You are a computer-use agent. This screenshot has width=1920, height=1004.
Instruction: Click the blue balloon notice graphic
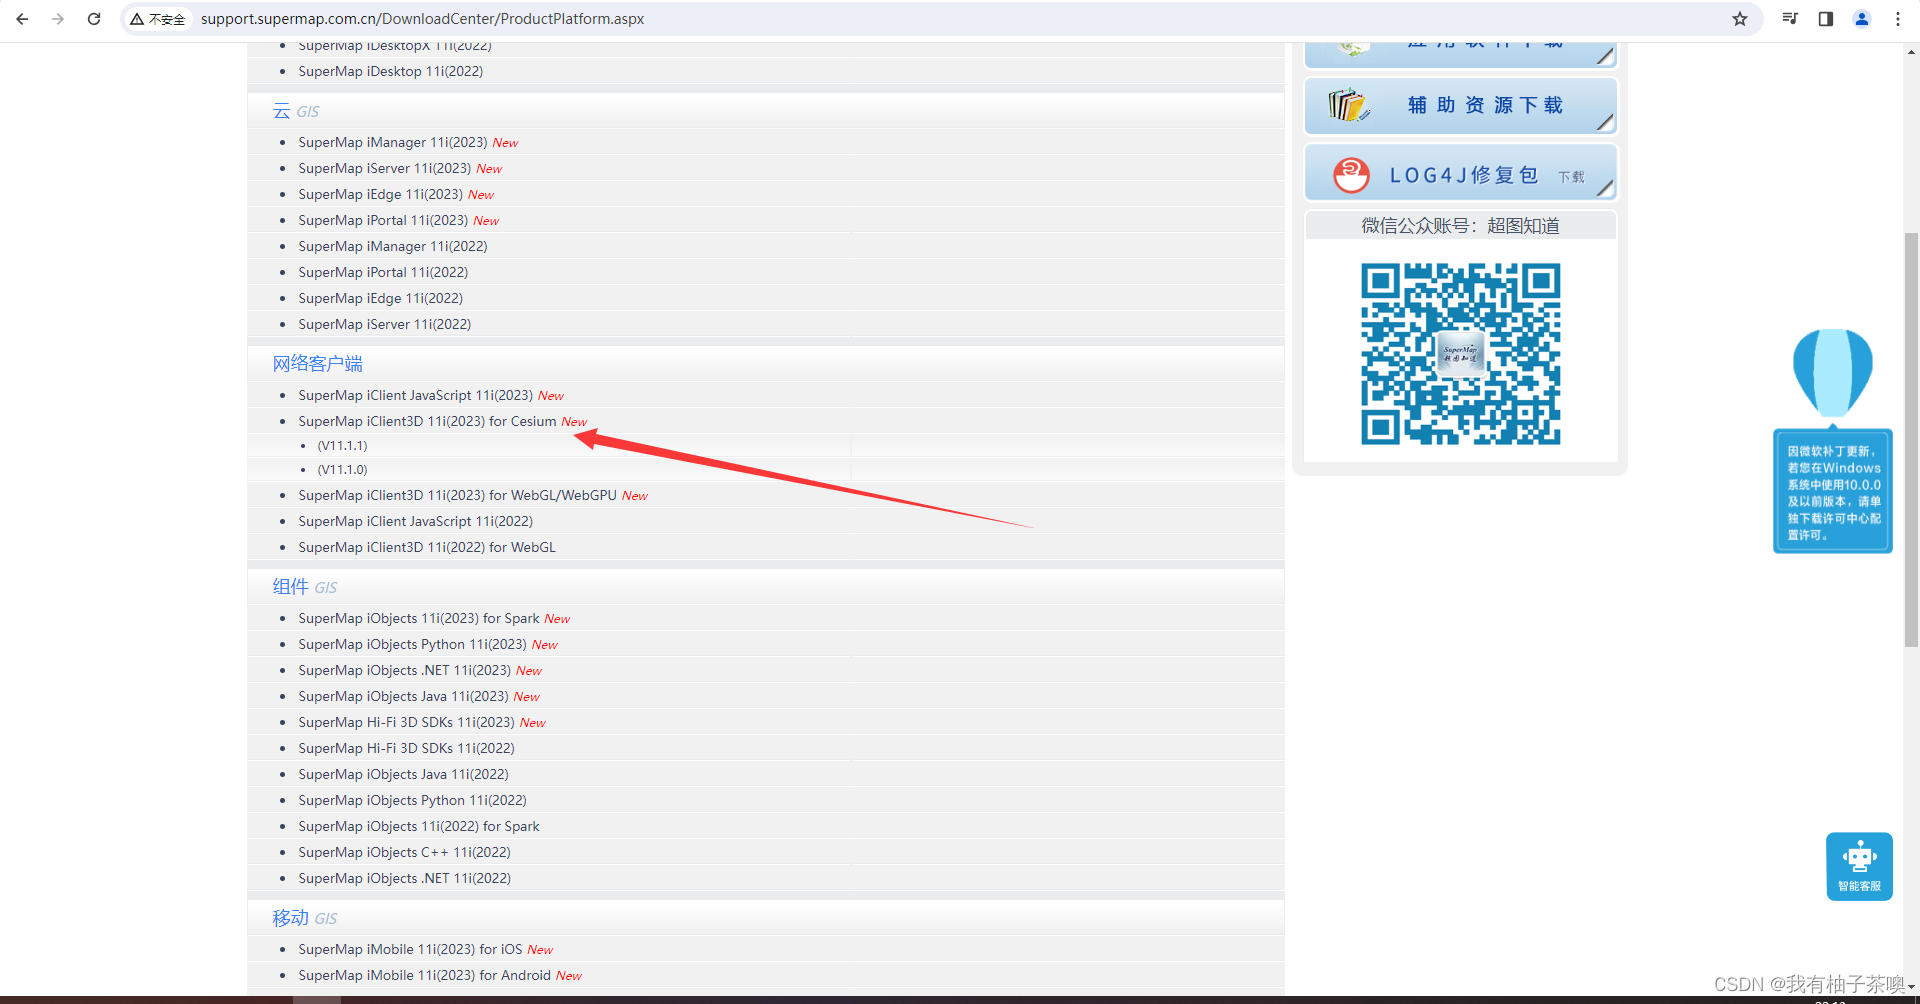pyautogui.click(x=1832, y=373)
